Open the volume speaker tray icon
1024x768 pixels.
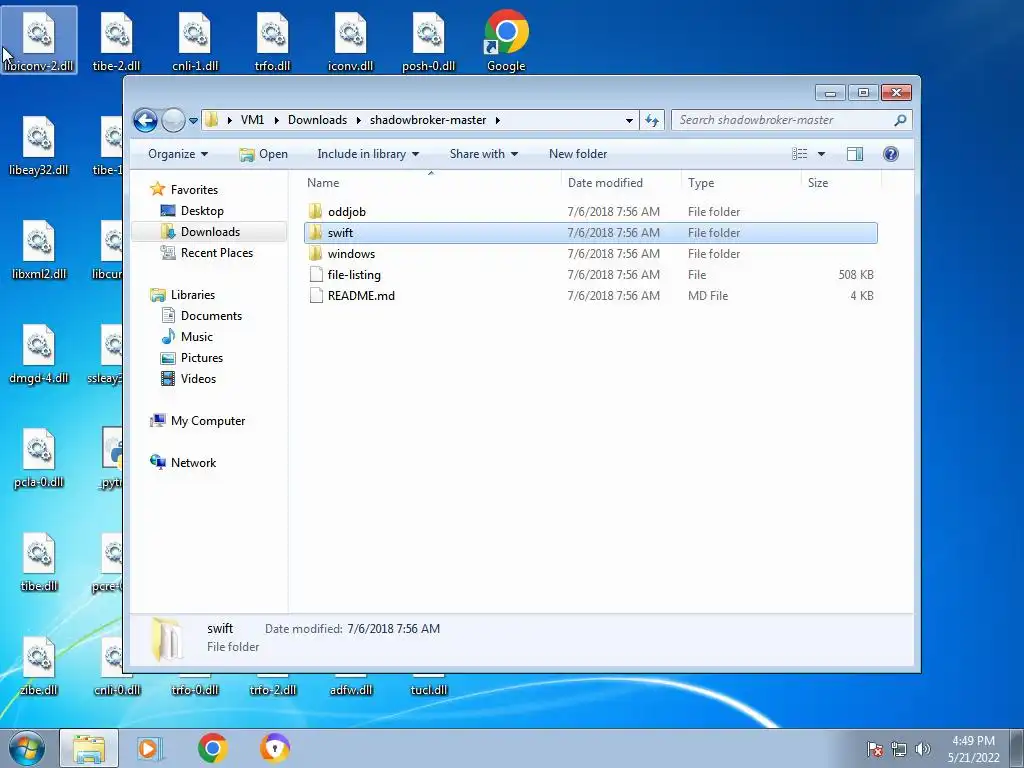tap(922, 749)
